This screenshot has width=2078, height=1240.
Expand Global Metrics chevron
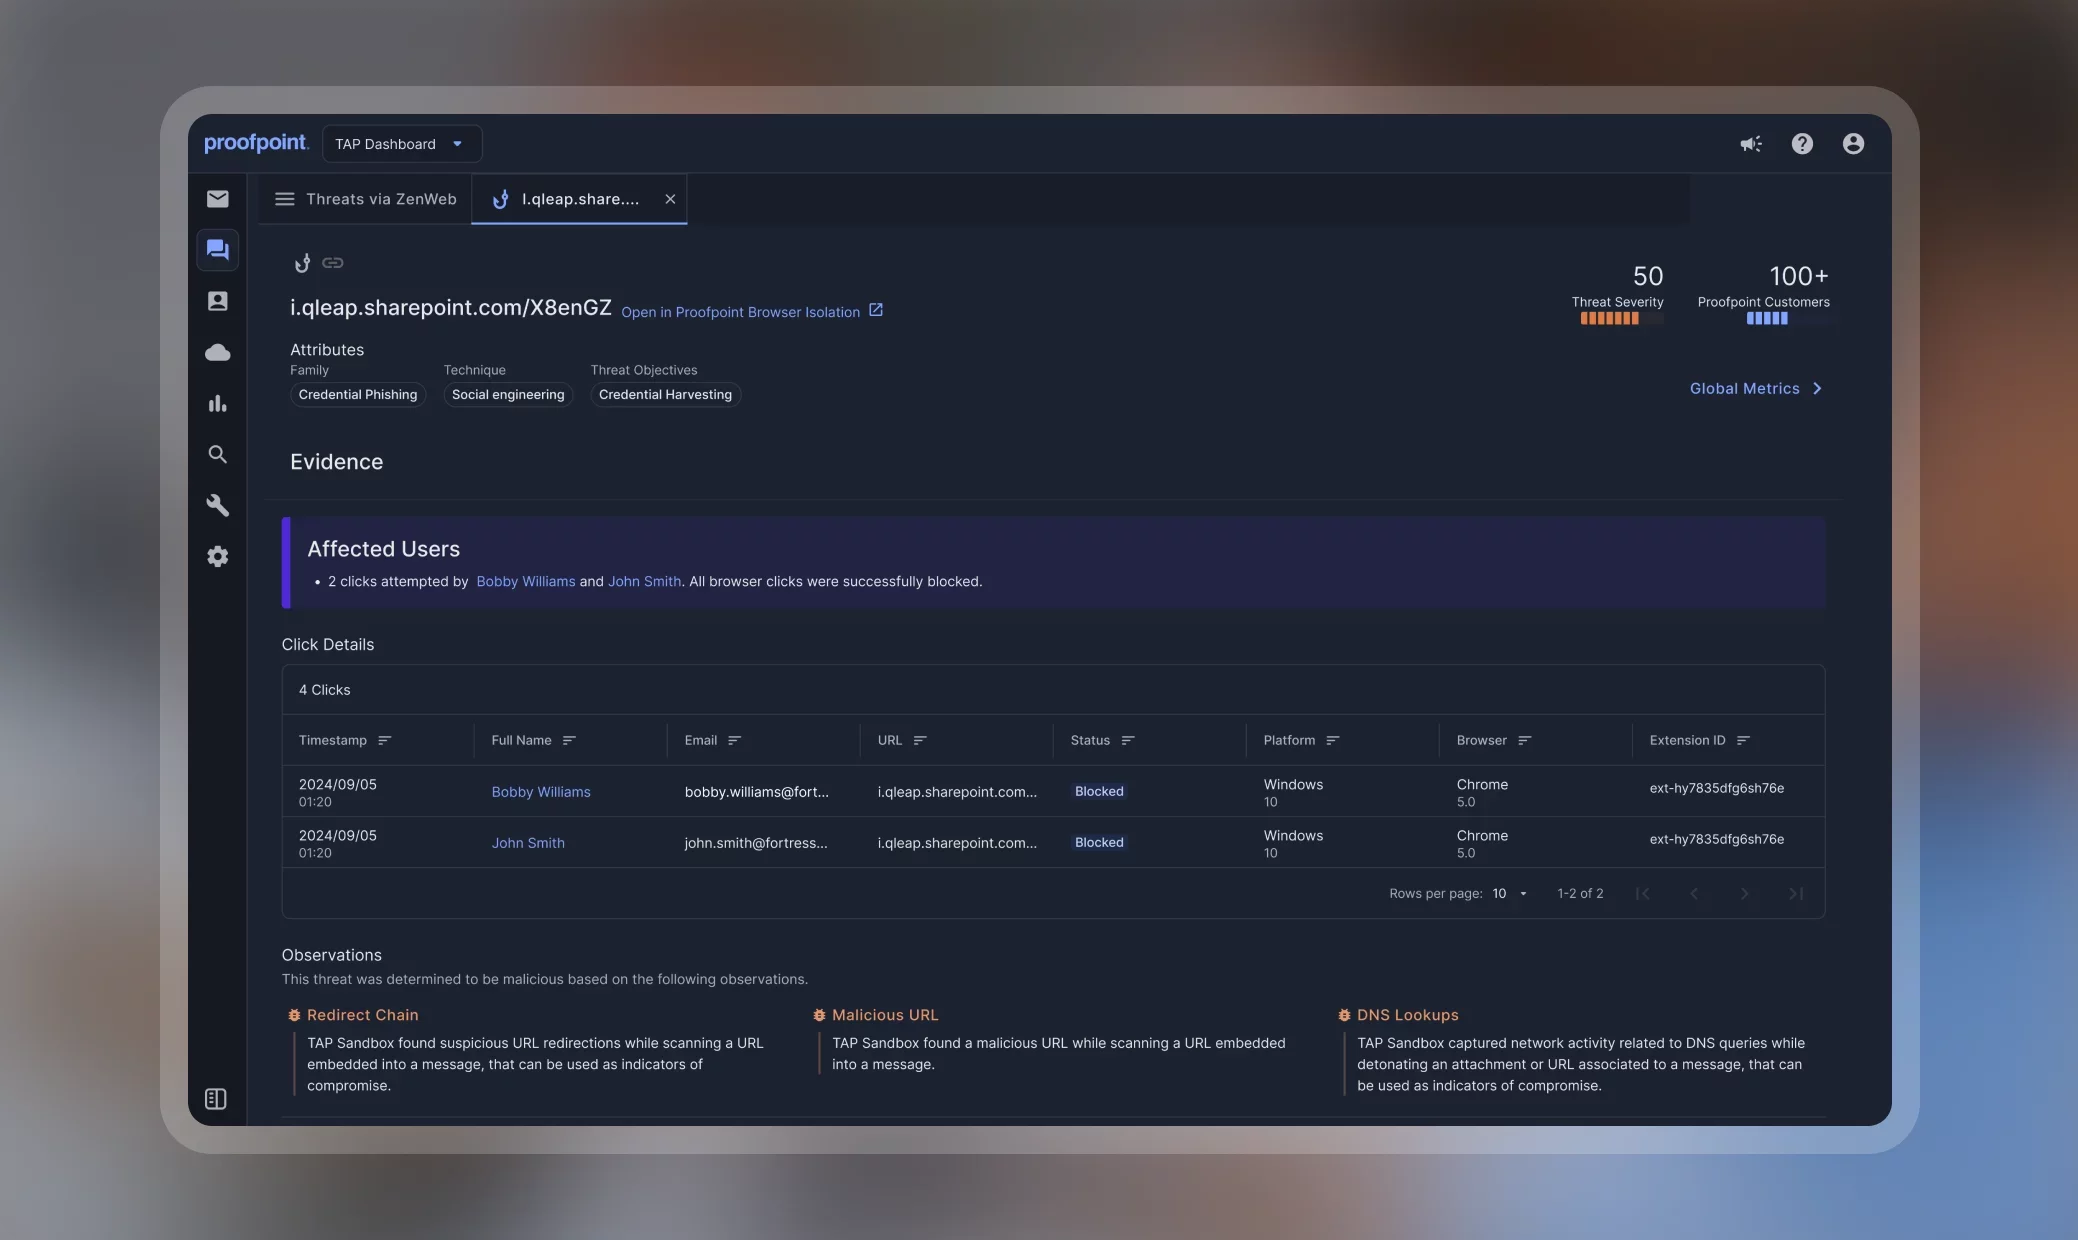click(1817, 389)
